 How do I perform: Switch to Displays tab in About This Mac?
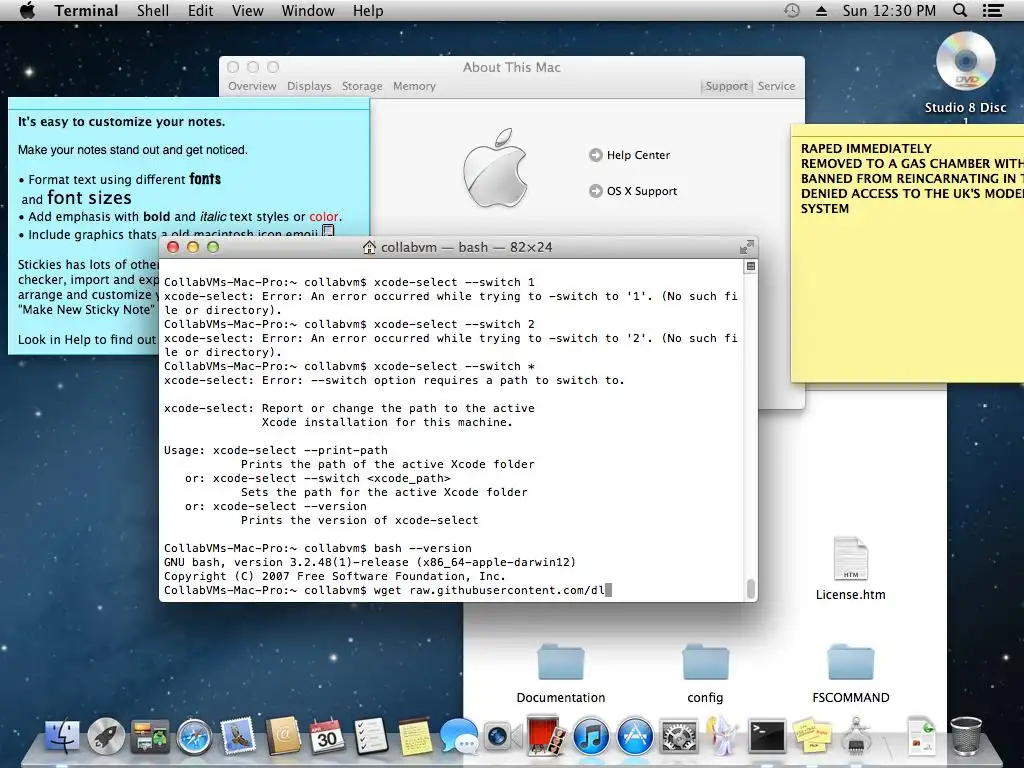(x=309, y=86)
